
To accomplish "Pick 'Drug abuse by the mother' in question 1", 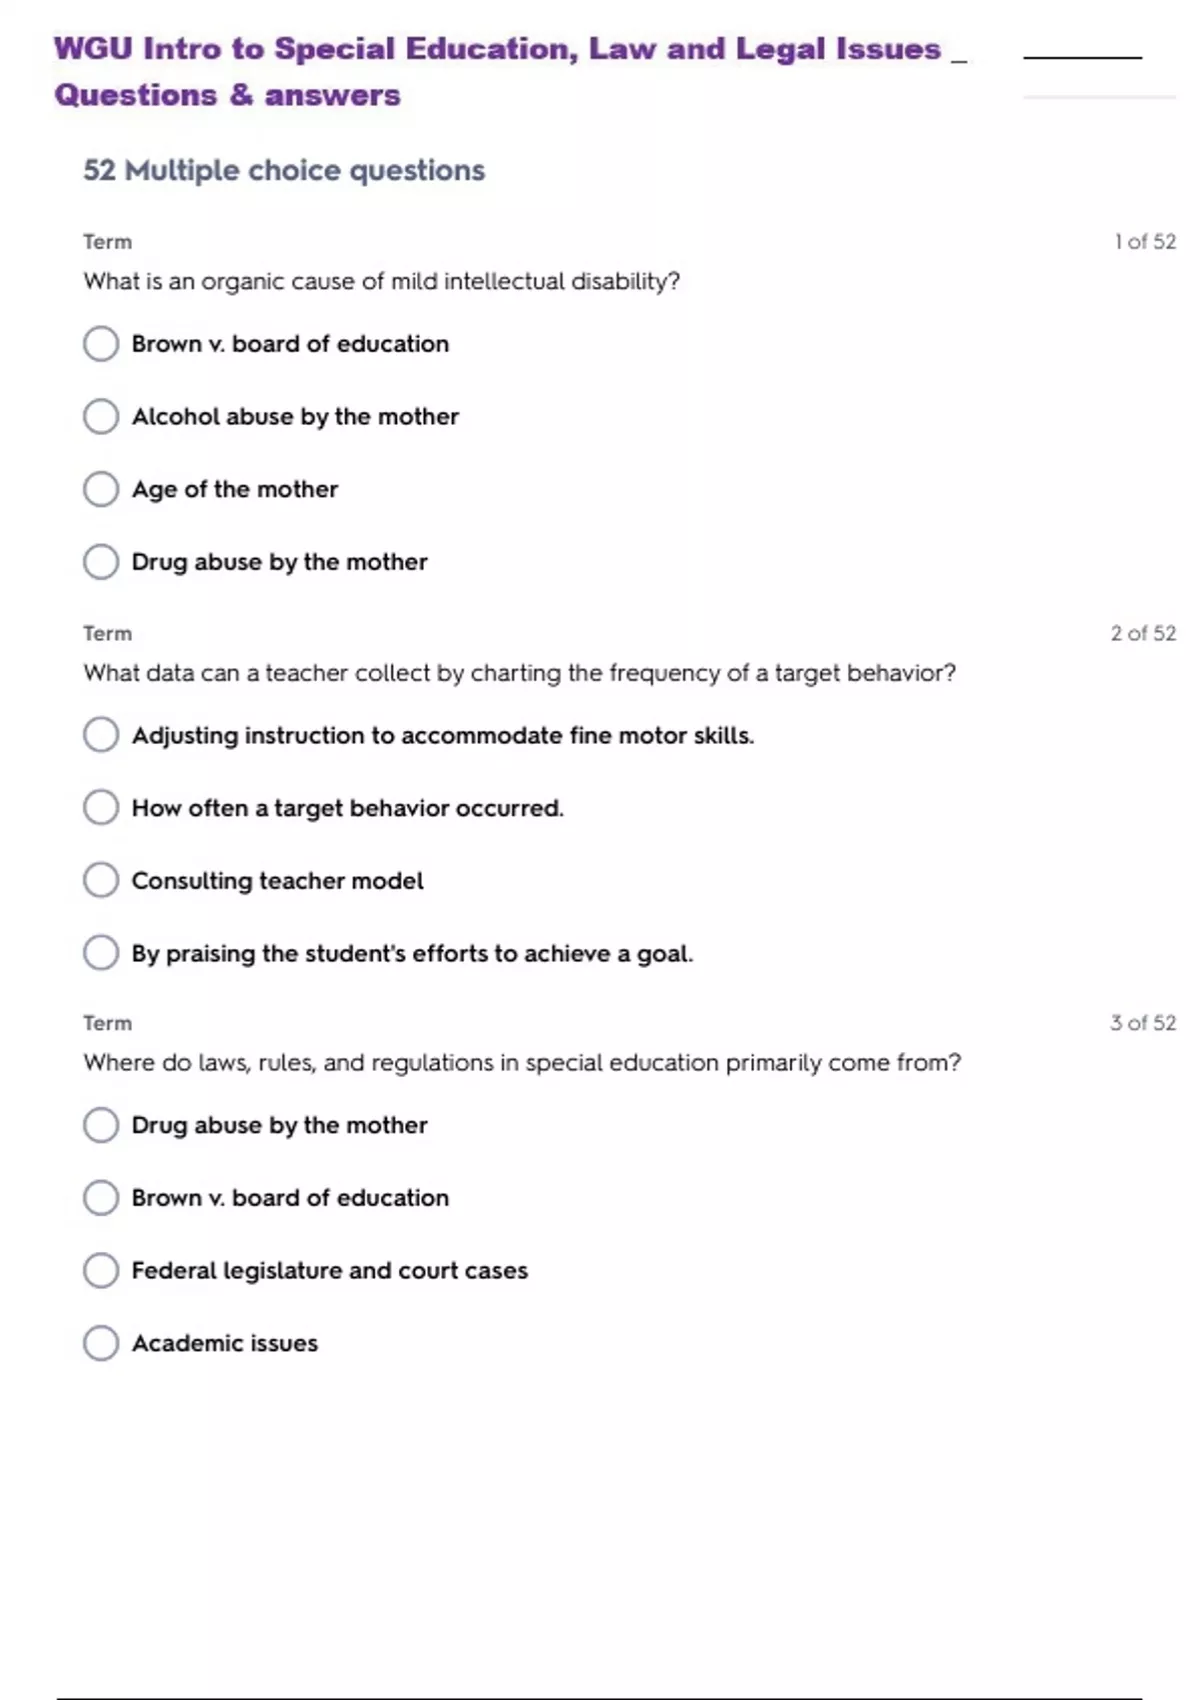I will (x=101, y=562).
